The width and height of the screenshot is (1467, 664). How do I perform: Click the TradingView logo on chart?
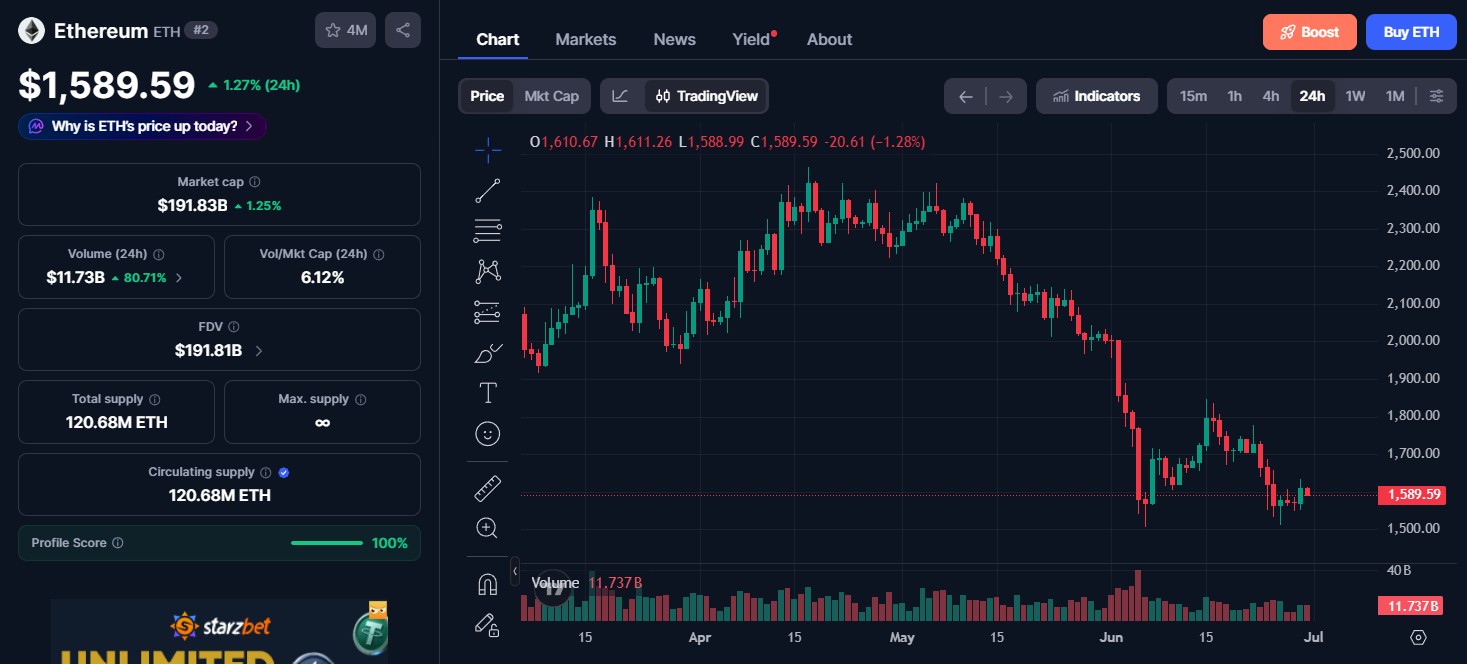pyautogui.click(x=554, y=588)
